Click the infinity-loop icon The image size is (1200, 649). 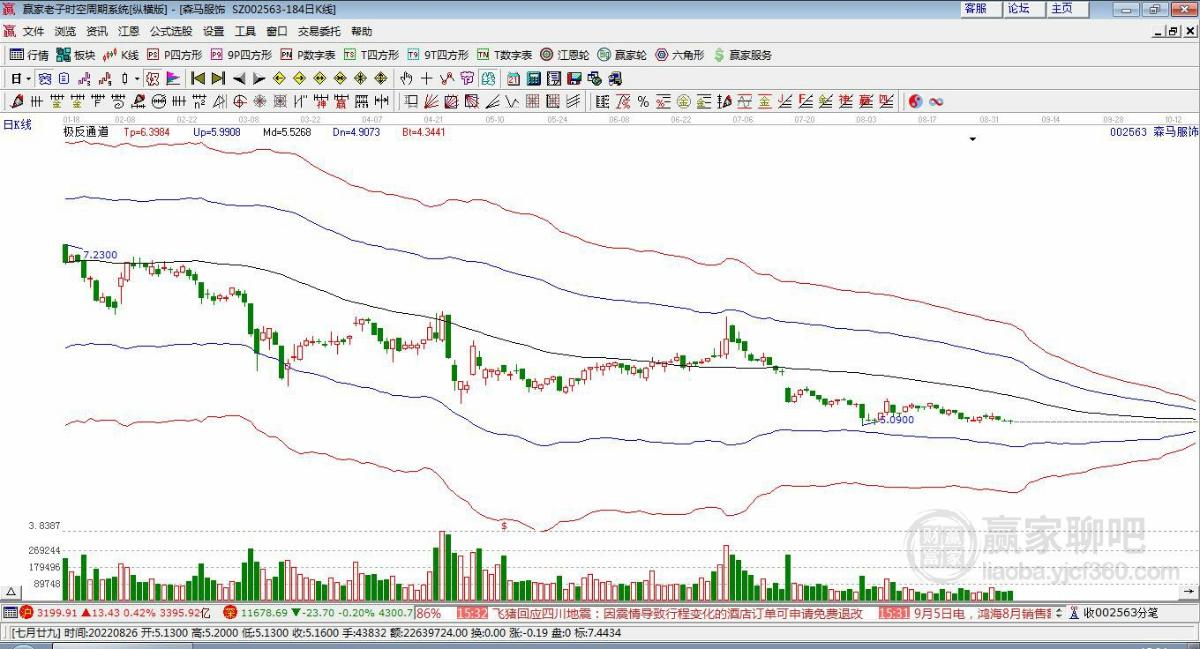pyautogui.click(x=937, y=101)
